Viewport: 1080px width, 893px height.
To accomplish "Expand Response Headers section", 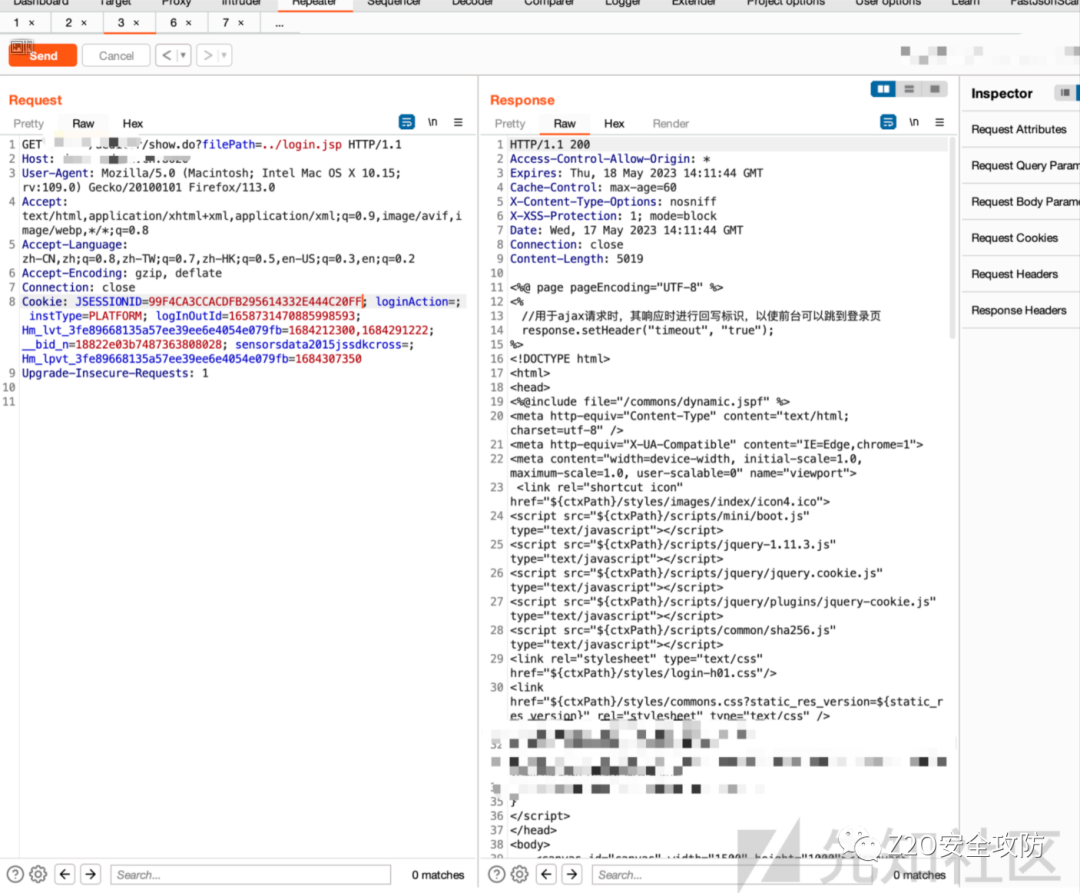I will (x=1019, y=310).
